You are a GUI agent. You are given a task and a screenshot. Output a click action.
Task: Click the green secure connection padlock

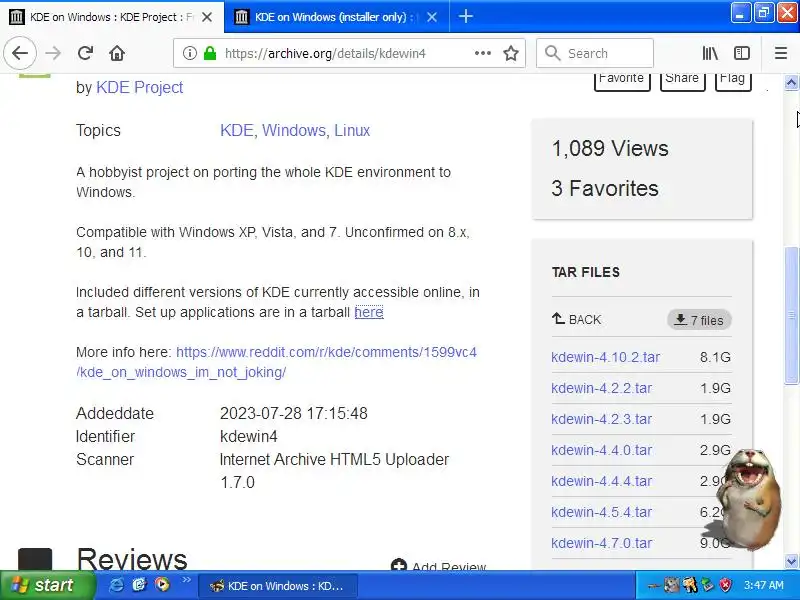point(210,53)
